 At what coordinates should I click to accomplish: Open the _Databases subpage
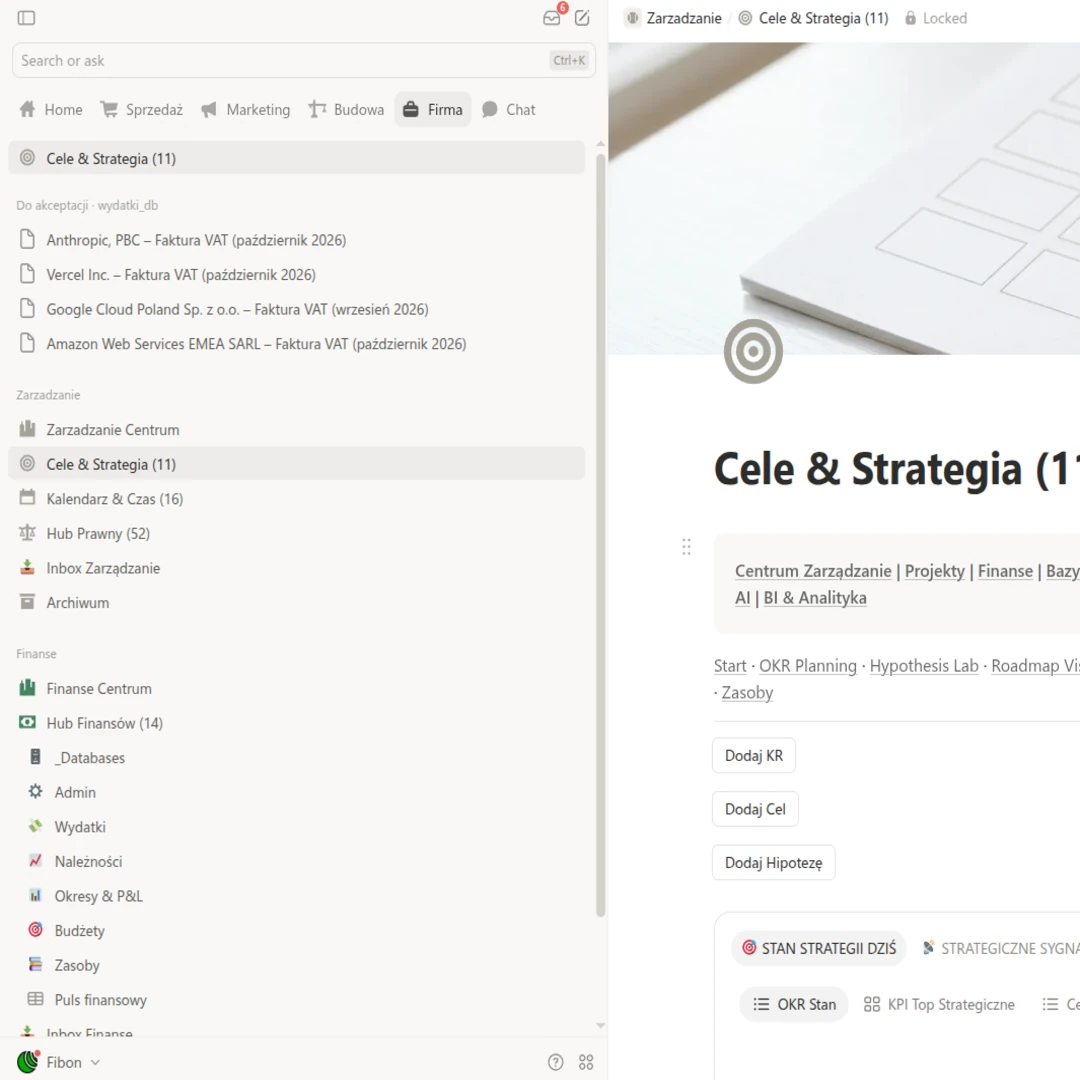pos(297,758)
